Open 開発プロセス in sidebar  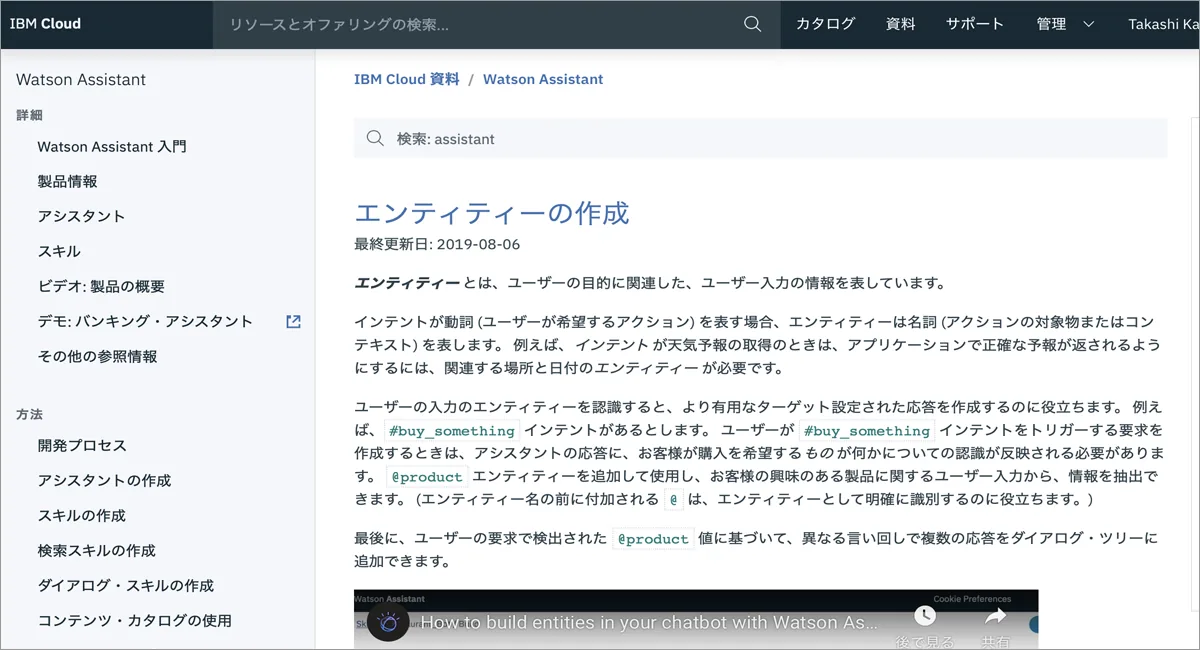point(82,445)
